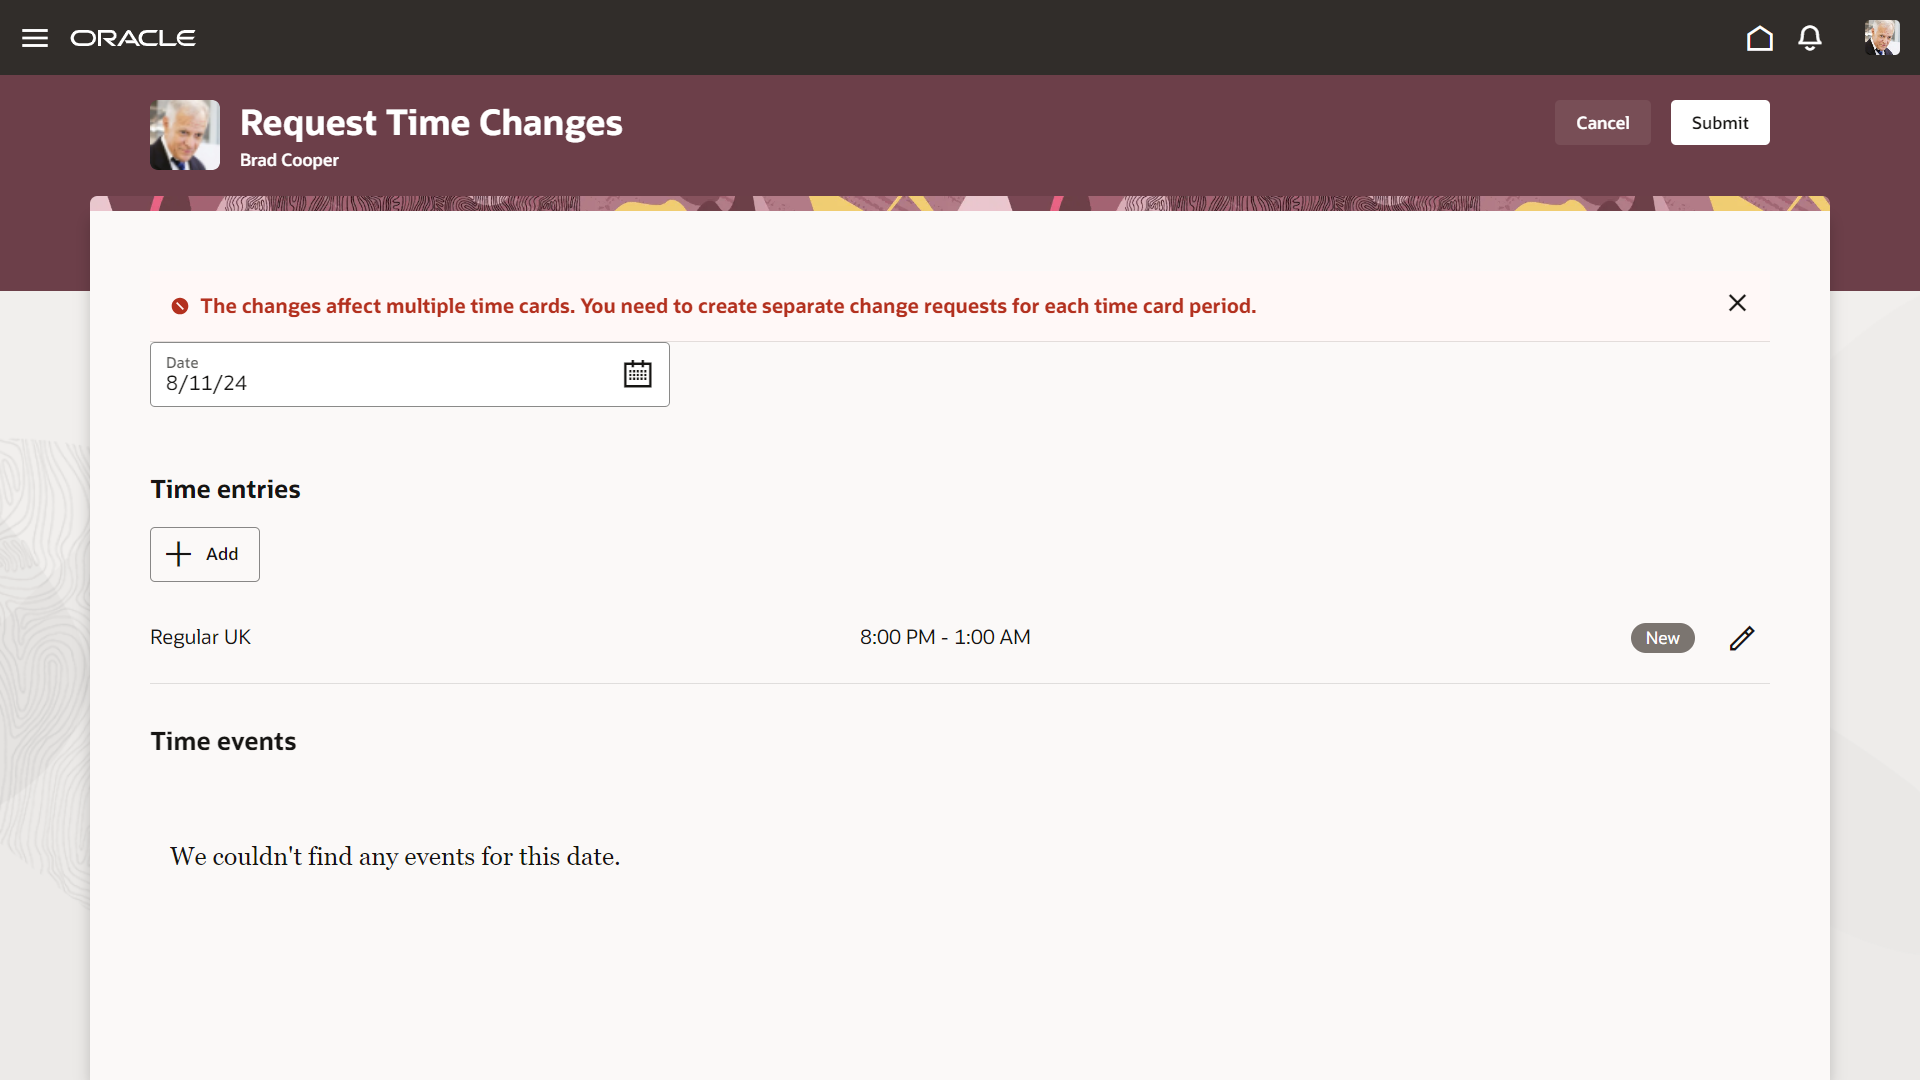The image size is (1920, 1080).
Task: Click the dismiss X icon on warning banner
Action: click(x=1738, y=302)
